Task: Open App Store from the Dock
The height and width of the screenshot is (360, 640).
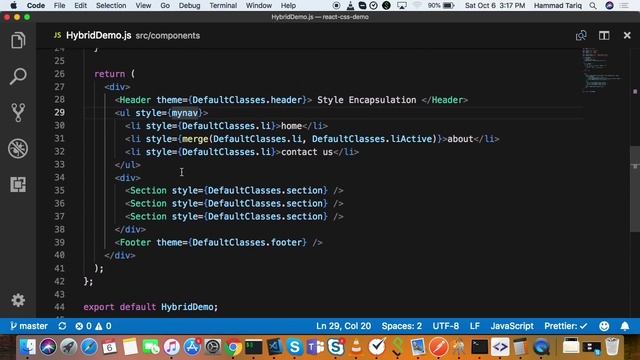Action: [192, 347]
